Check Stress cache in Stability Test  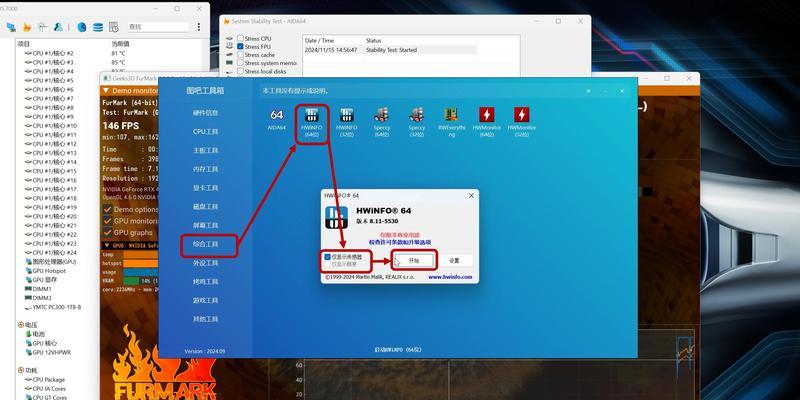240,55
